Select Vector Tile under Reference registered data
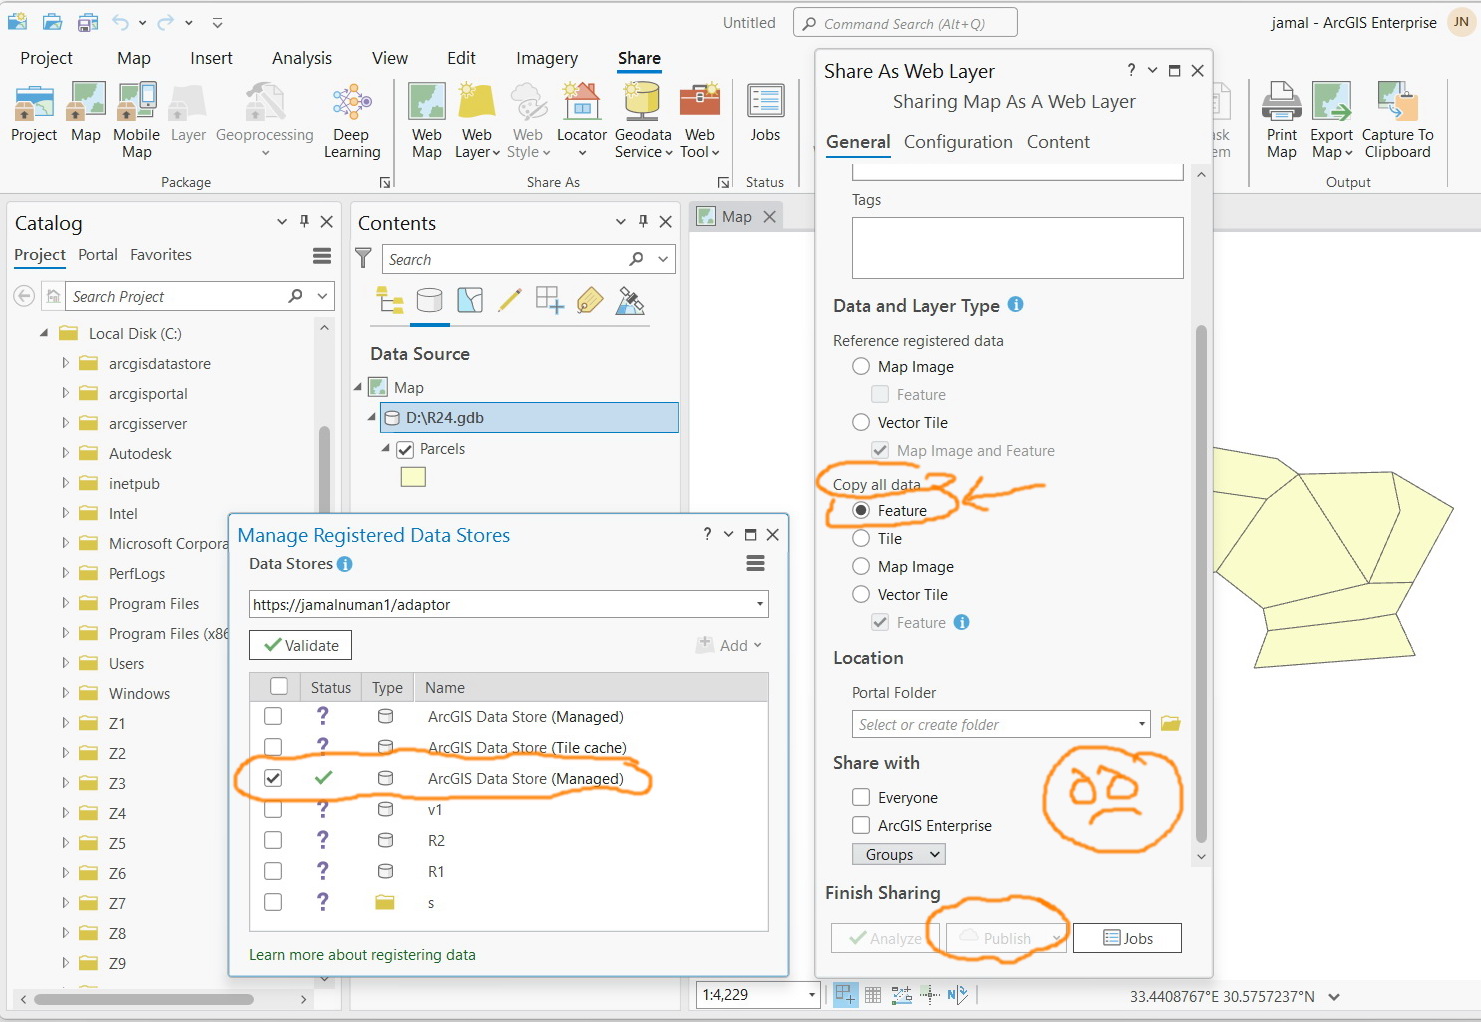The height and width of the screenshot is (1022, 1481). pos(861,423)
